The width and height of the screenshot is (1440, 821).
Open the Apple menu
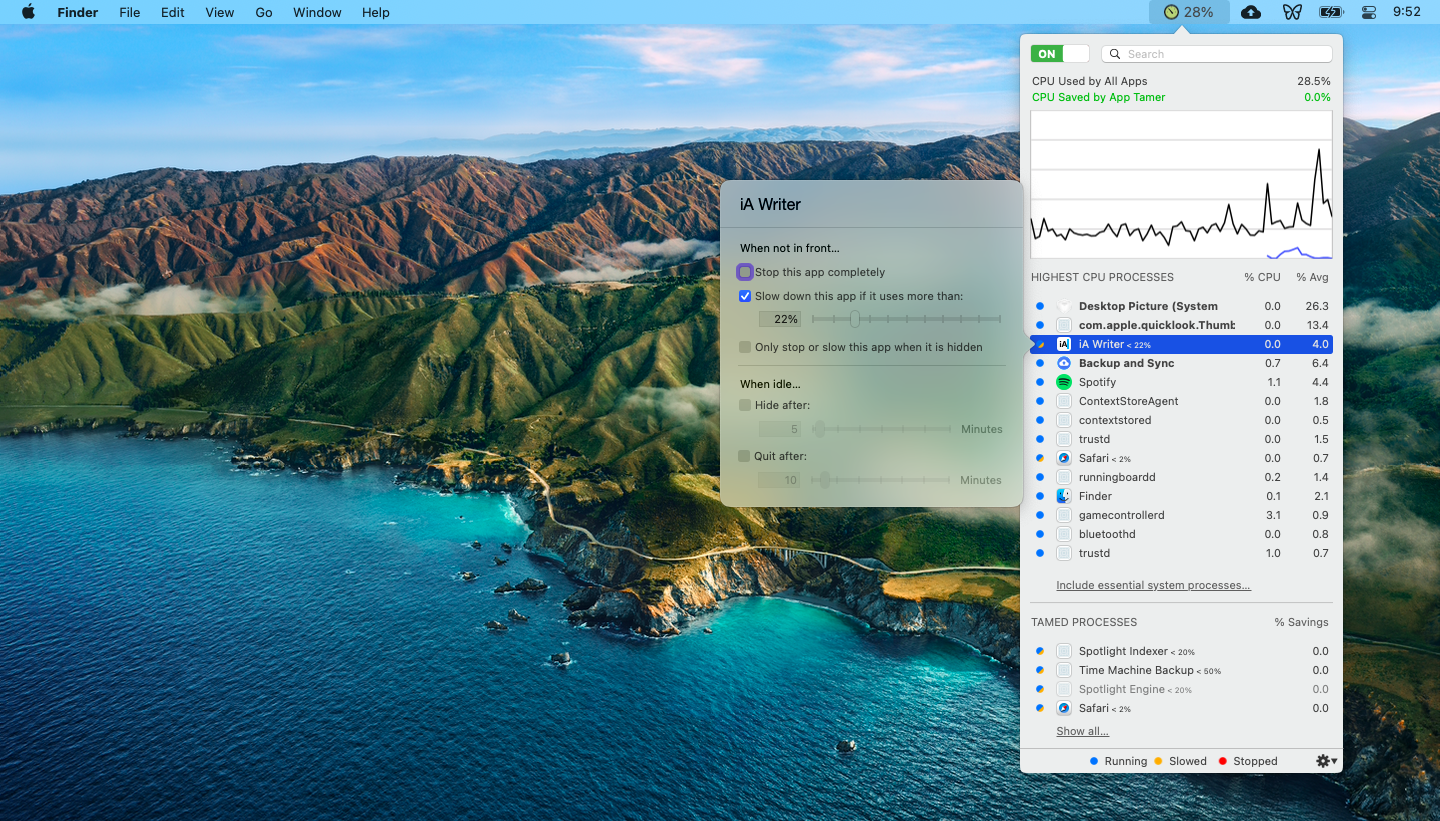(28, 12)
